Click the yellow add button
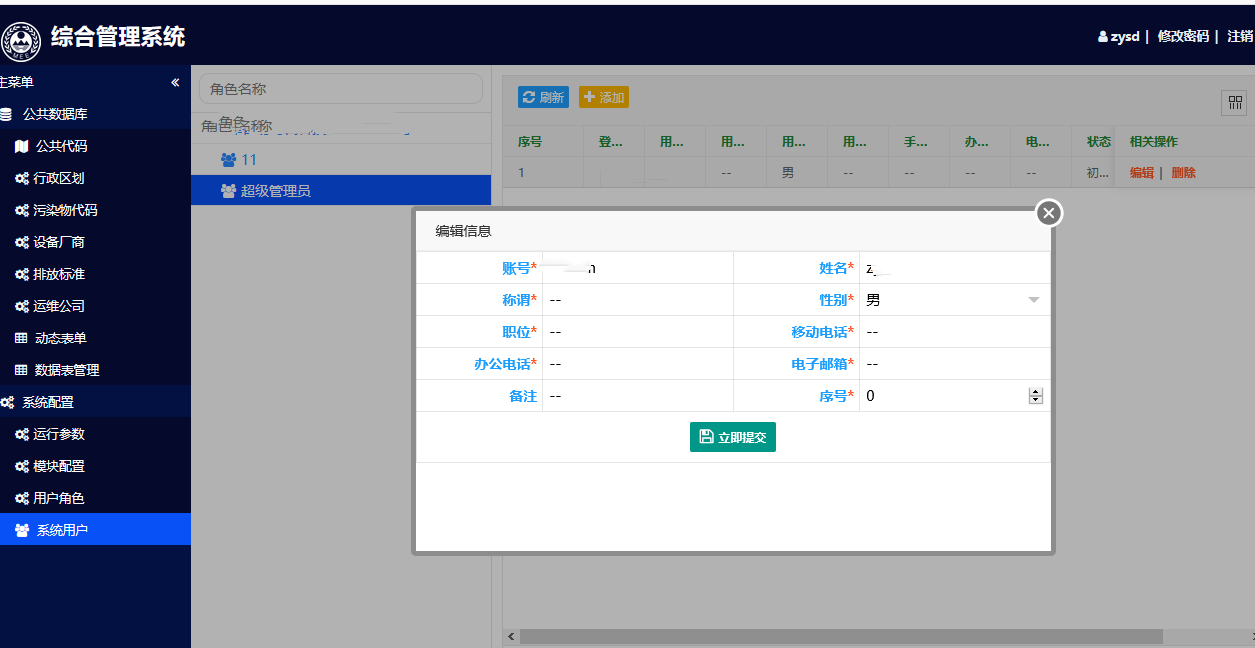Image resolution: width=1255 pixels, height=648 pixels. coord(604,97)
